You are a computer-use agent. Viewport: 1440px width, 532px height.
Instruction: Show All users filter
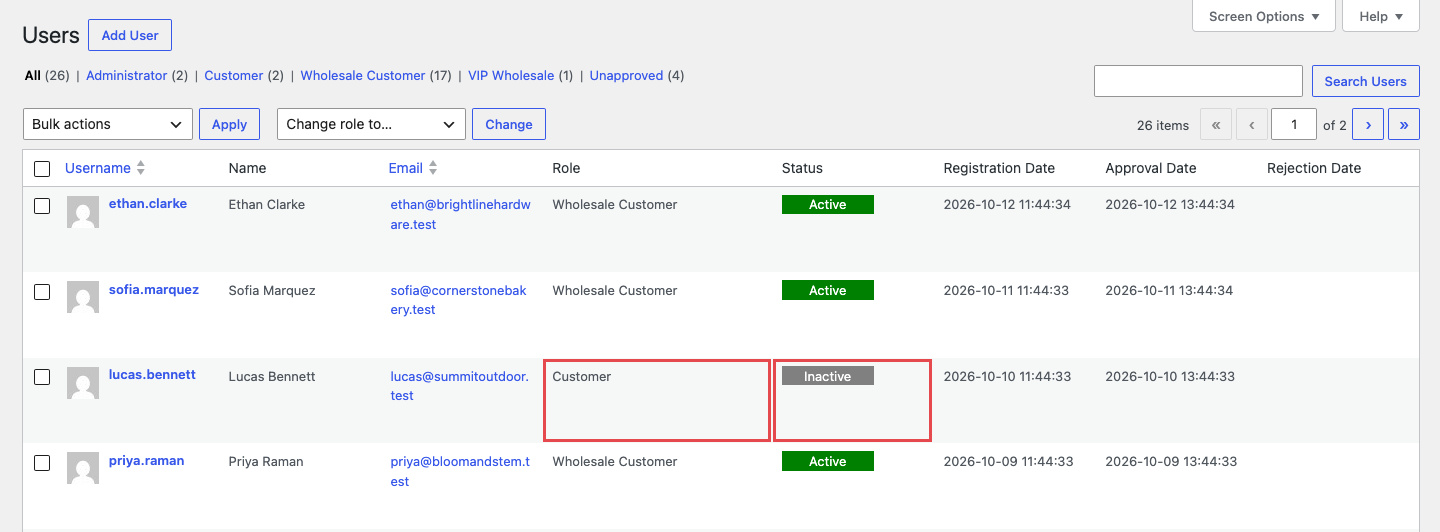33,75
